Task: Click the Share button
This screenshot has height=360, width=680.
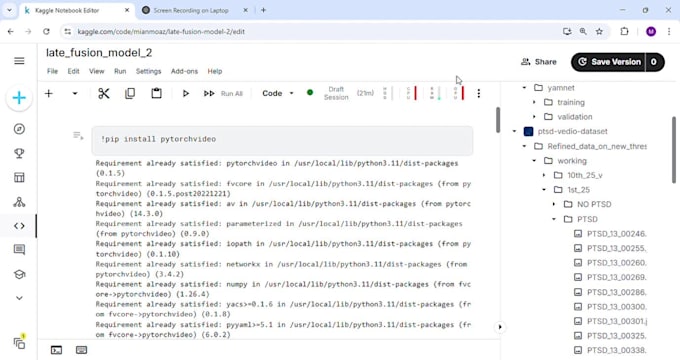Action: point(539,62)
